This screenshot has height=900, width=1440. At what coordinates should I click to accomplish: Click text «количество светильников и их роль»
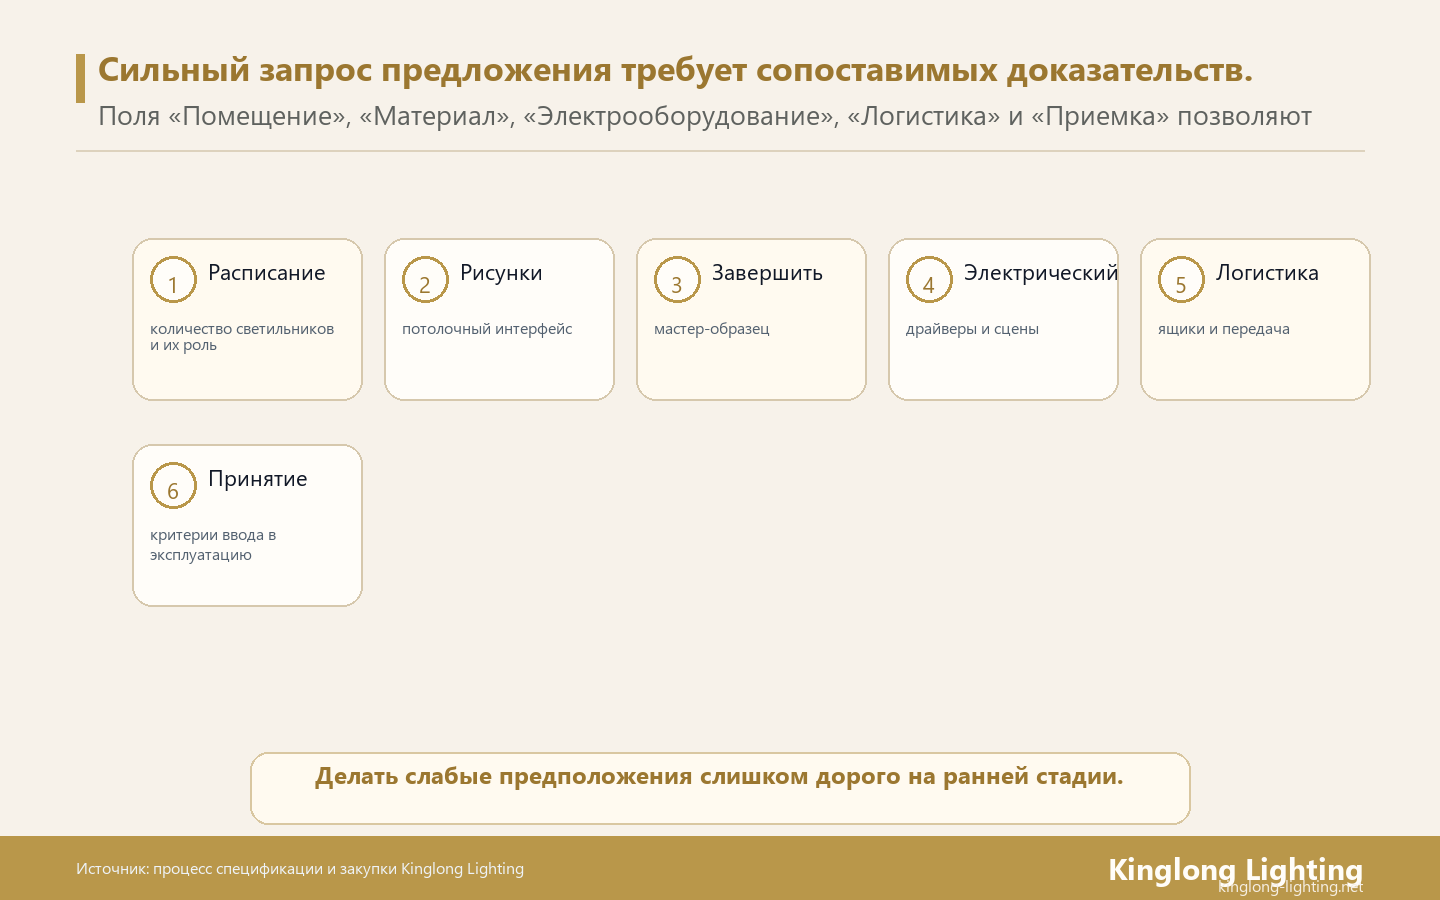[242, 337]
